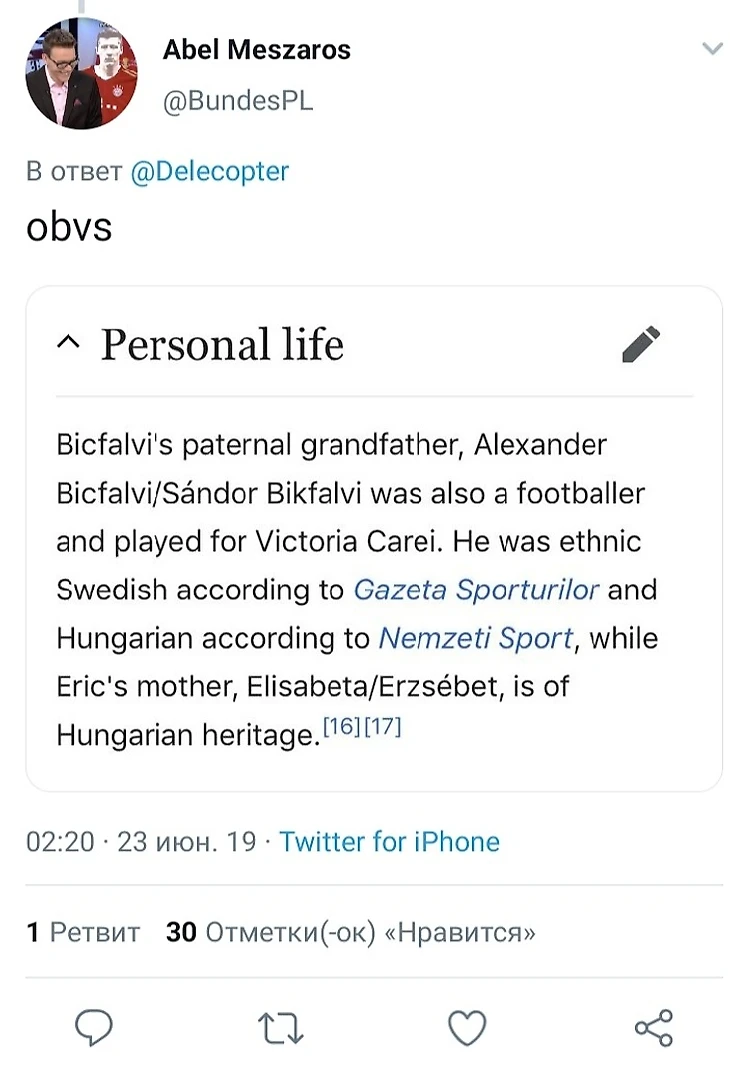
Task: Tap the share icon
Action: coord(654,1027)
